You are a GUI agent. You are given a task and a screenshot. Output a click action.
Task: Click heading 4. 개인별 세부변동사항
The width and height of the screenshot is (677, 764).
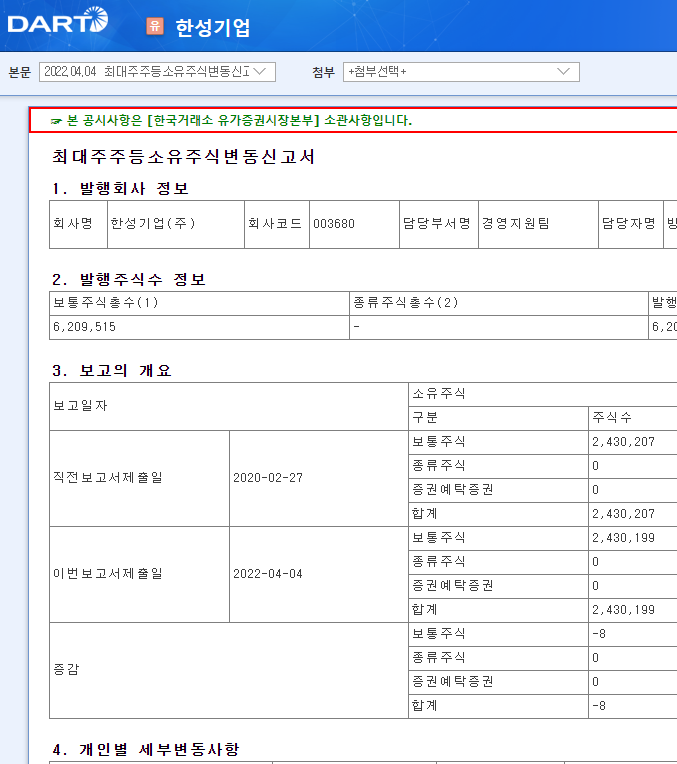[146, 749]
